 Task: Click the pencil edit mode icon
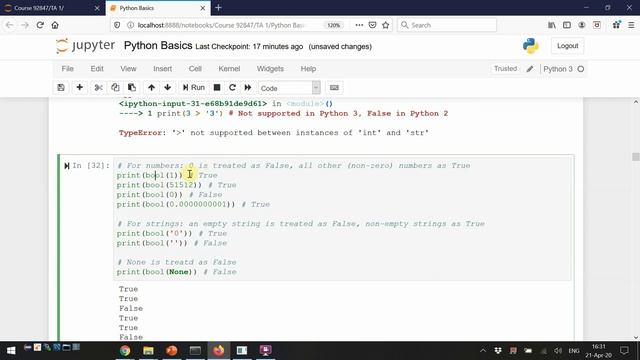click(530, 69)
